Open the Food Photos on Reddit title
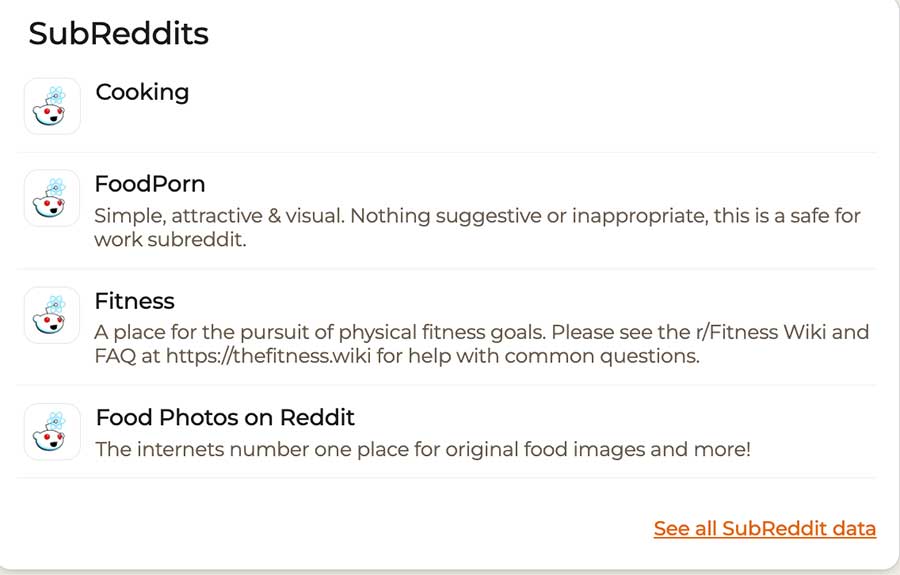 225,417
